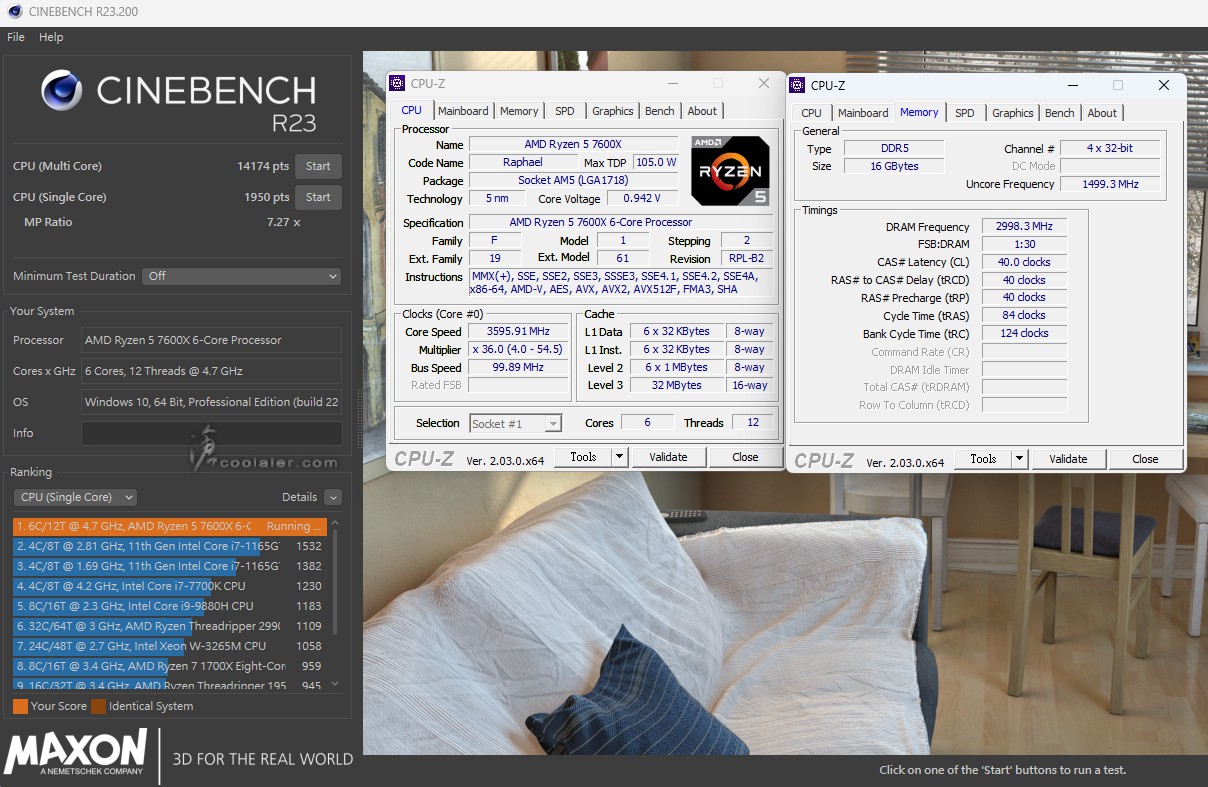Open About tab in CPU window
Viewport: 1208px width, 787px height.
coord(702,111)
